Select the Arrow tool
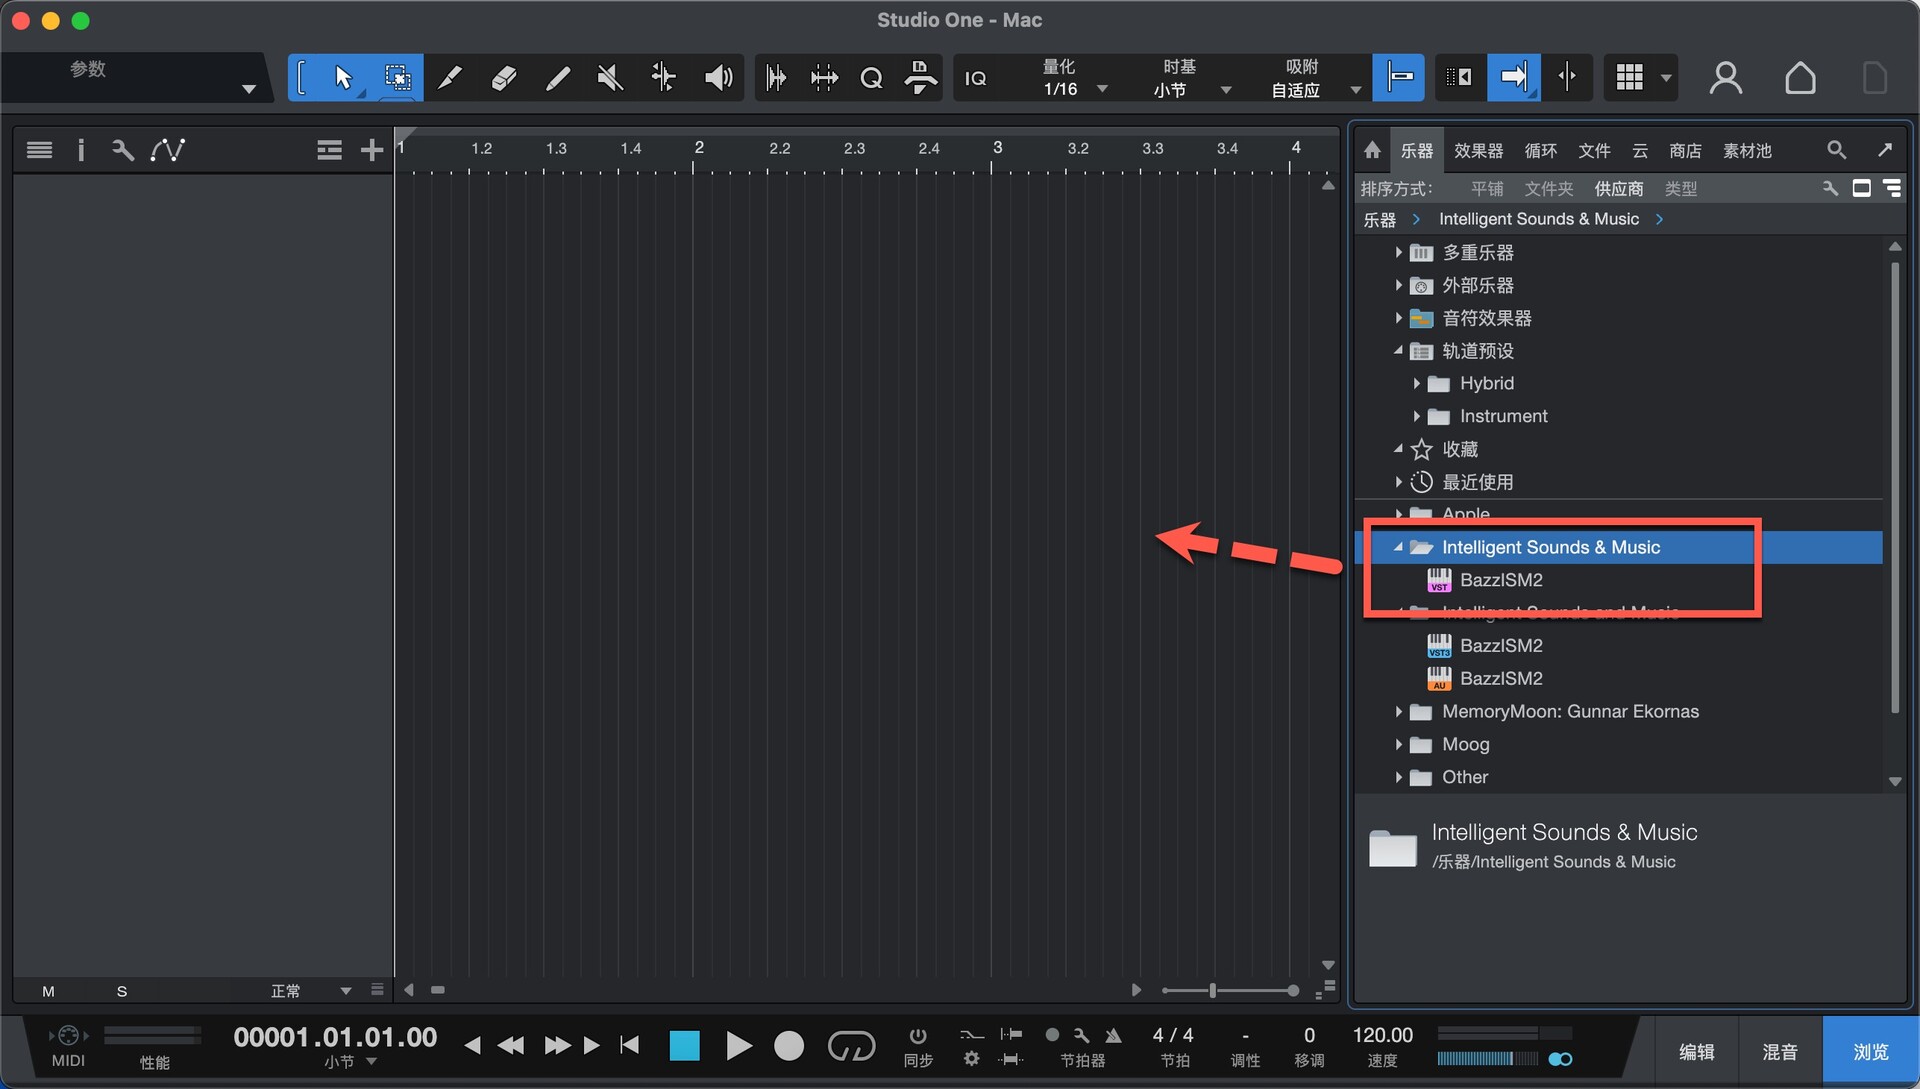 coord(342,78)
